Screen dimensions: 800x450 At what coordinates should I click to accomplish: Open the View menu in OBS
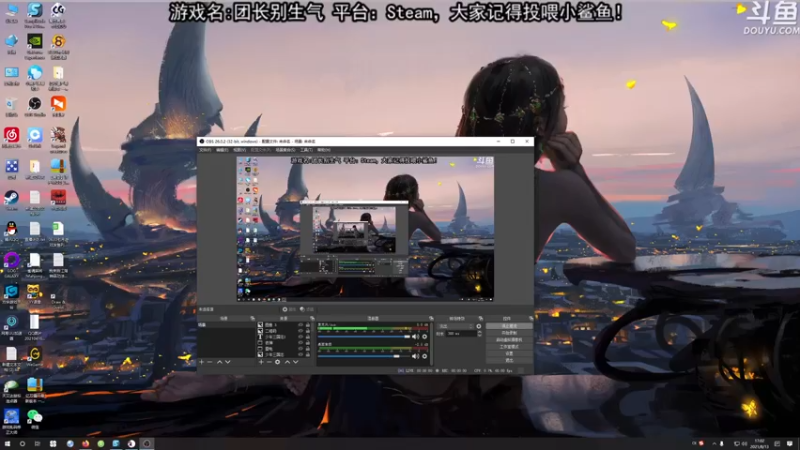click(239, 150)
